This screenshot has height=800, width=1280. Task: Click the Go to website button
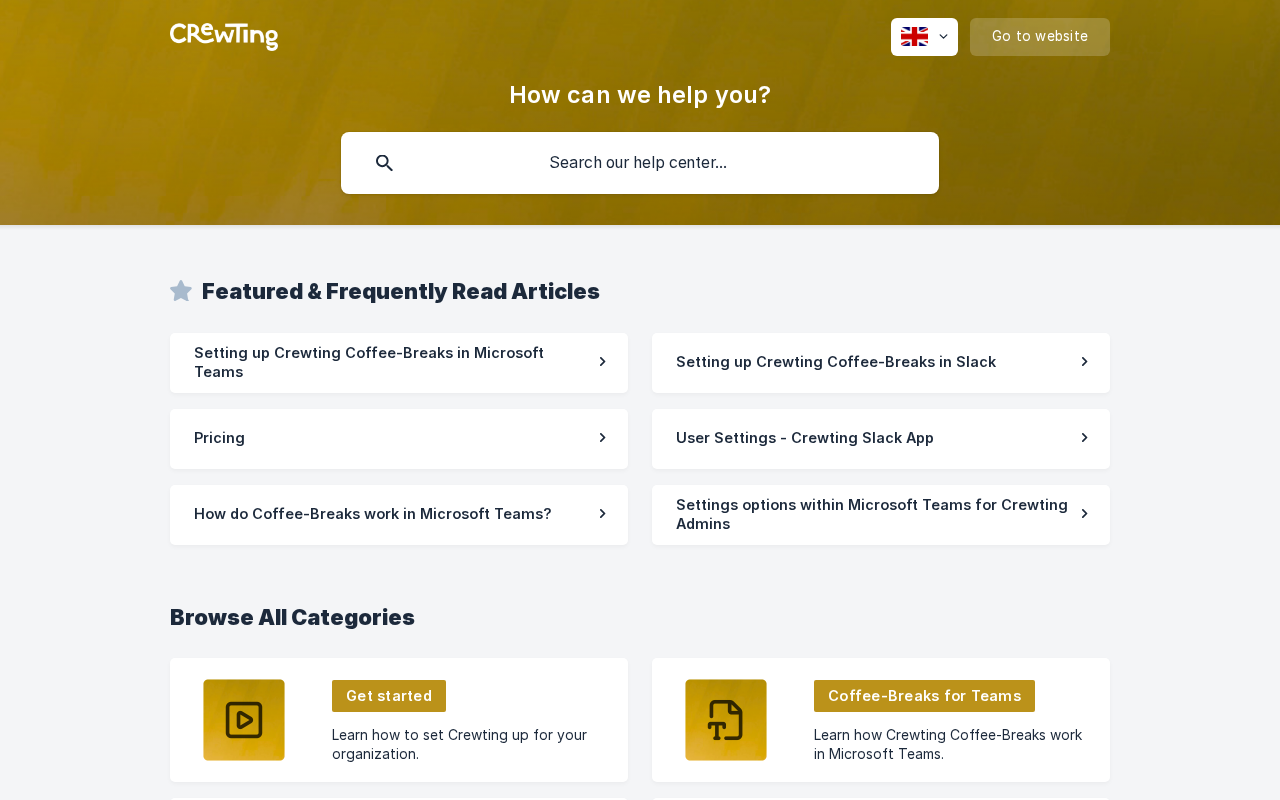(1040, 37)
